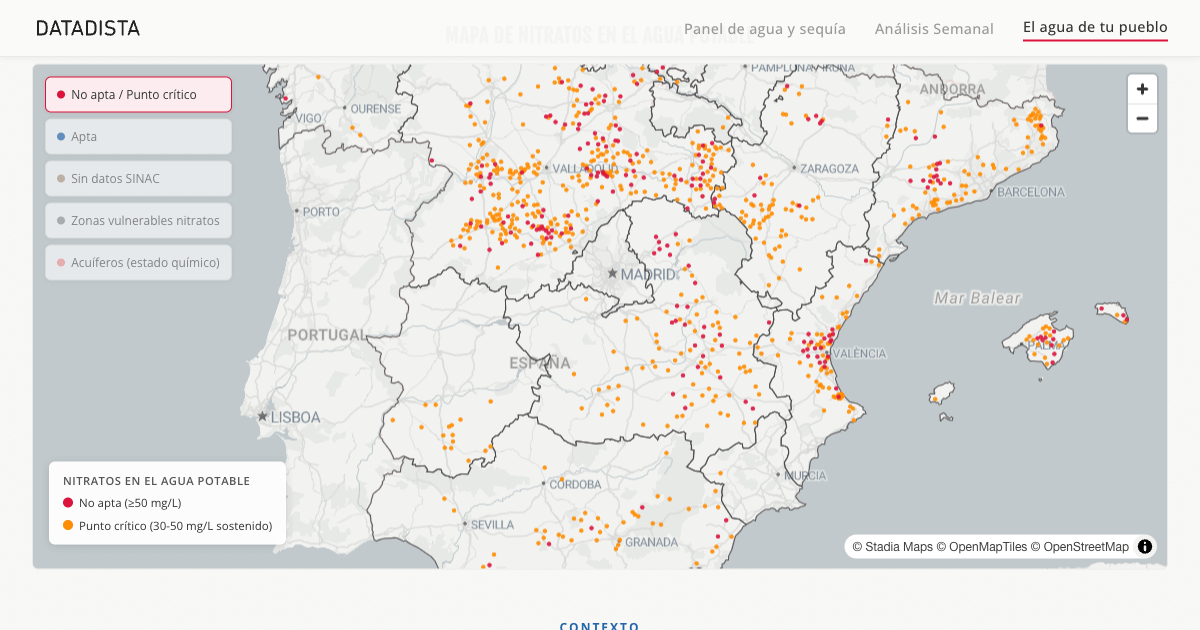Open Panel de agua y sequía
Screen dimensions: 1200x630
click(764, 29)
